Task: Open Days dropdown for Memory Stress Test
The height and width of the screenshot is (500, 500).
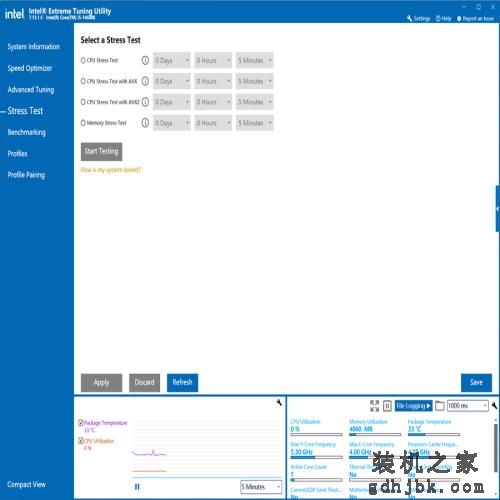Action: pyautogui.click(x=172, y=123)
